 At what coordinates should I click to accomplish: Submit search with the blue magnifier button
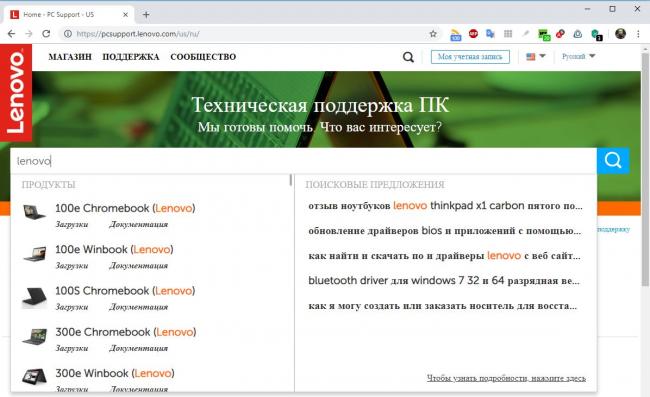pyautogui.click(x=613, y=160)
